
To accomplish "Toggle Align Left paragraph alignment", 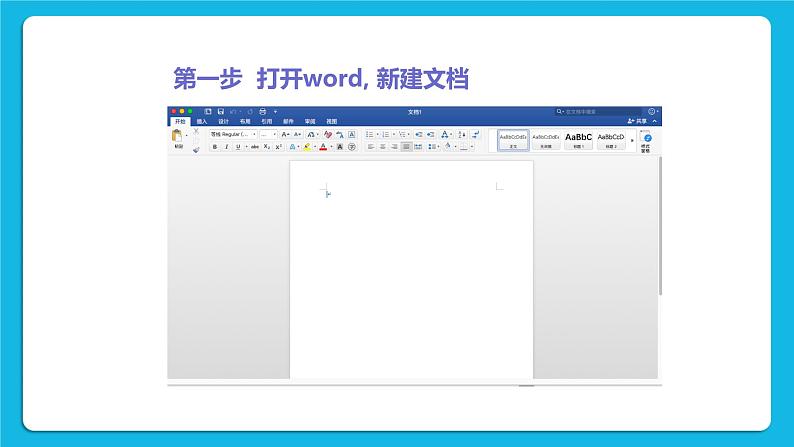I will pyautogui.click(x=371, y=146).
